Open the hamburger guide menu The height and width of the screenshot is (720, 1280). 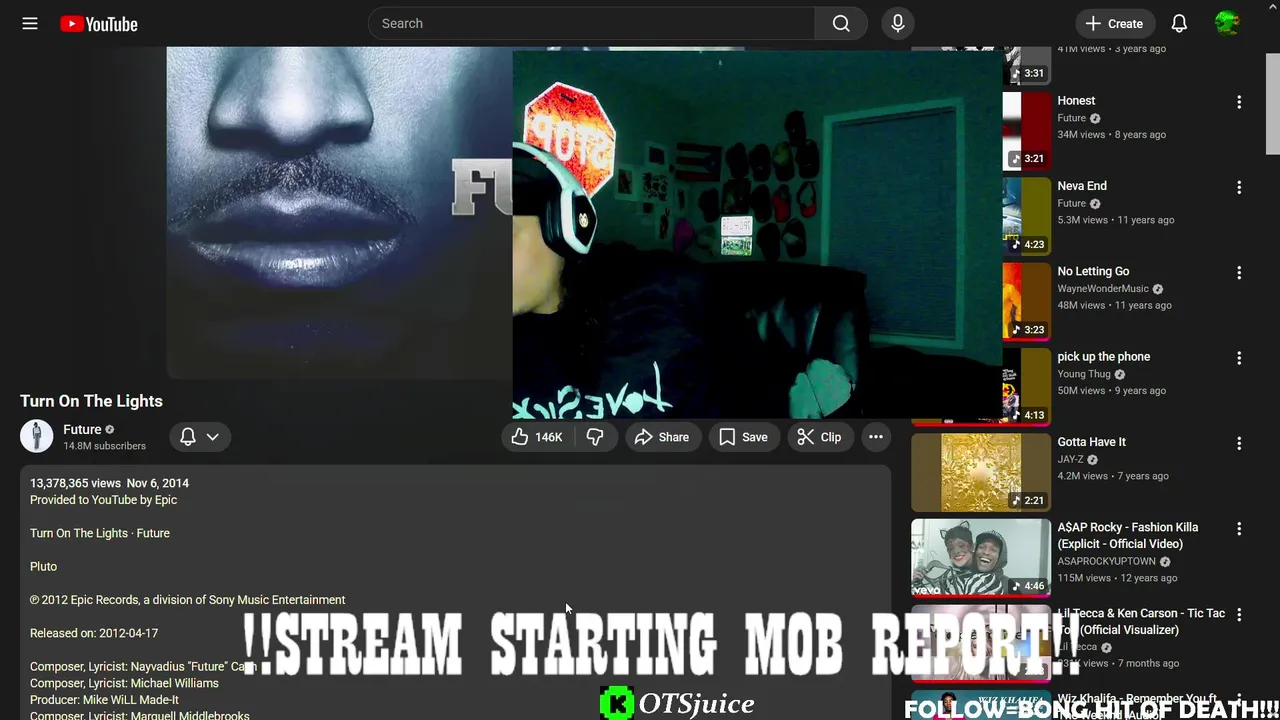[30, 23]
